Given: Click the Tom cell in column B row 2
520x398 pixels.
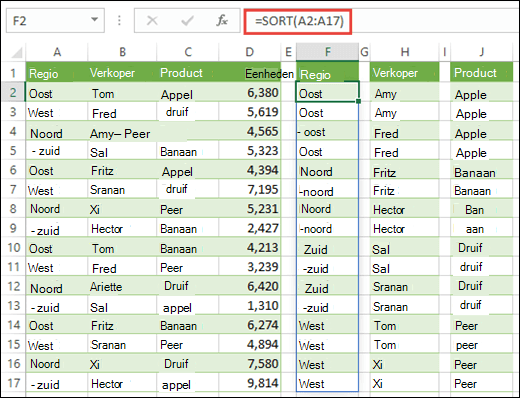Looking at the screenshot, I should pyautogui.click(x=122, y=92).
